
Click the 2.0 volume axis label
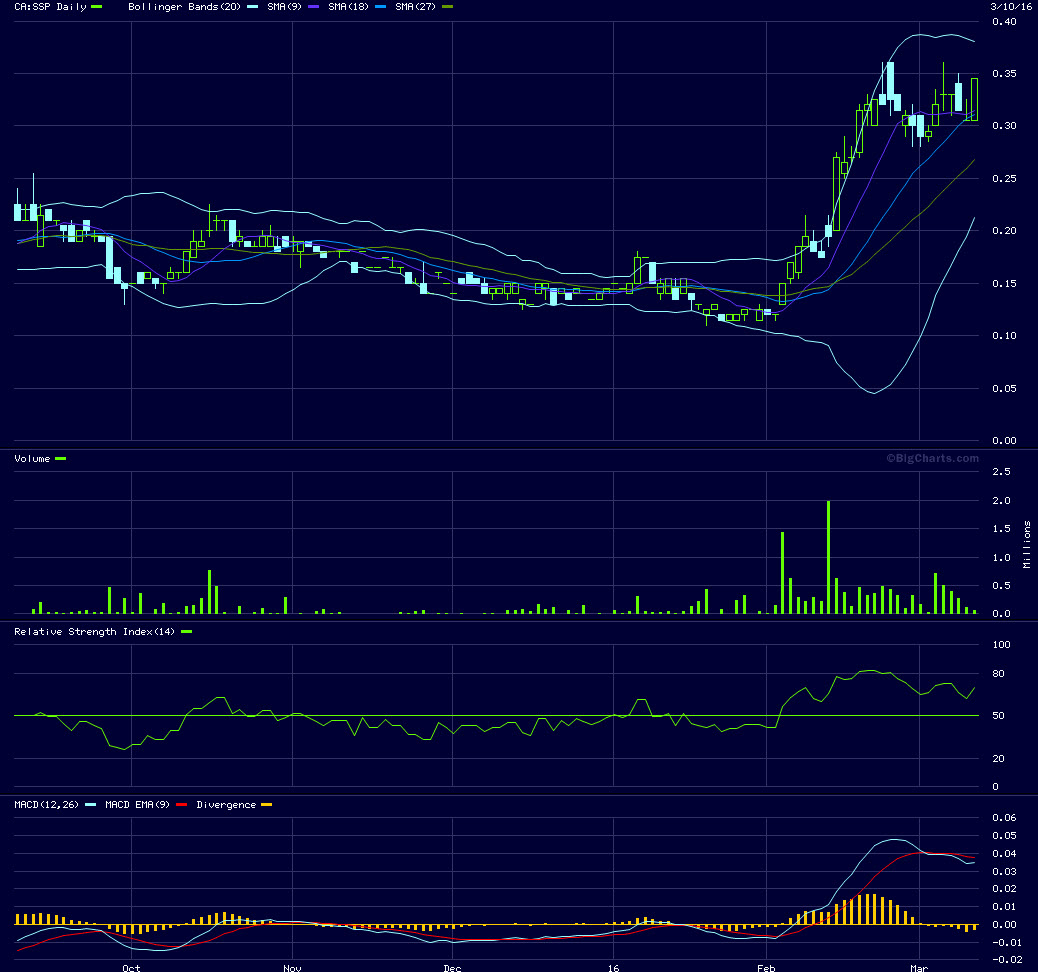(x=1002, y=501)
